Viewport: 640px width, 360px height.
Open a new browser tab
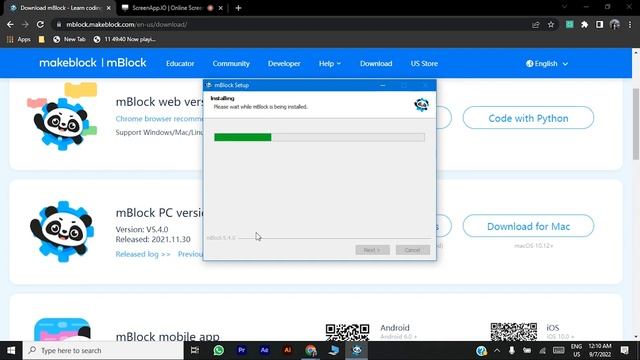[x=238, y=8]
